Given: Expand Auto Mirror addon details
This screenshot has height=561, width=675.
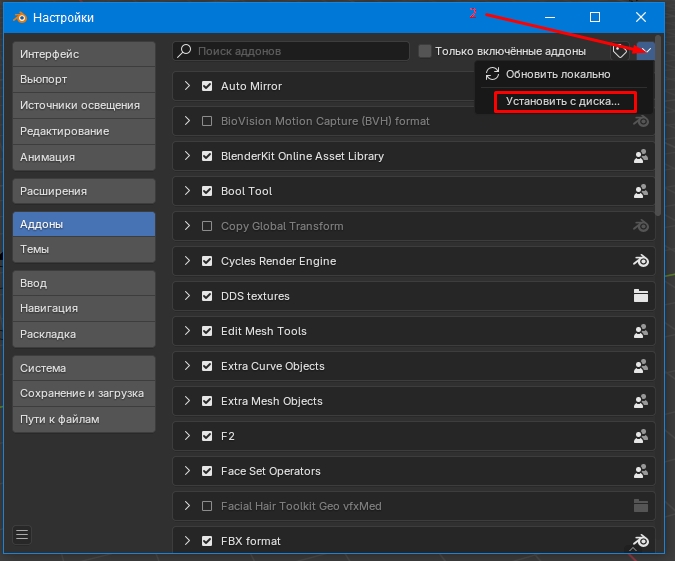Looking at the screenshot, I should pos(187,86).
